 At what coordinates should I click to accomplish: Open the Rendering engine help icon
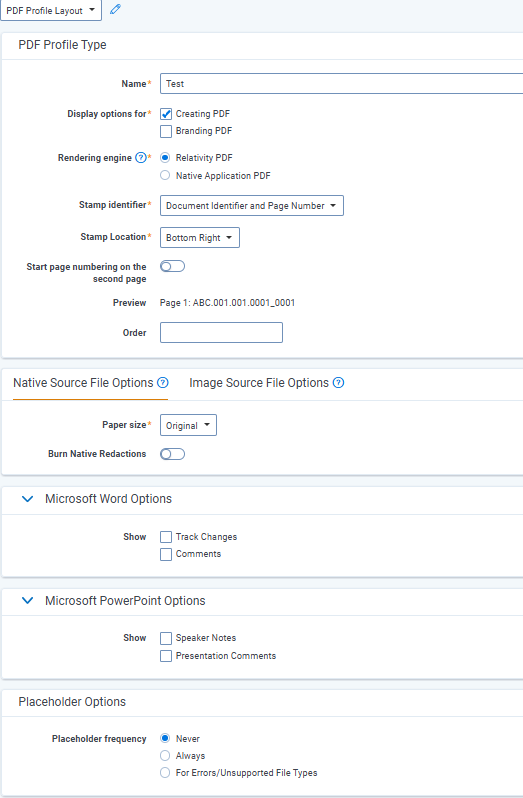coord(141,158)
